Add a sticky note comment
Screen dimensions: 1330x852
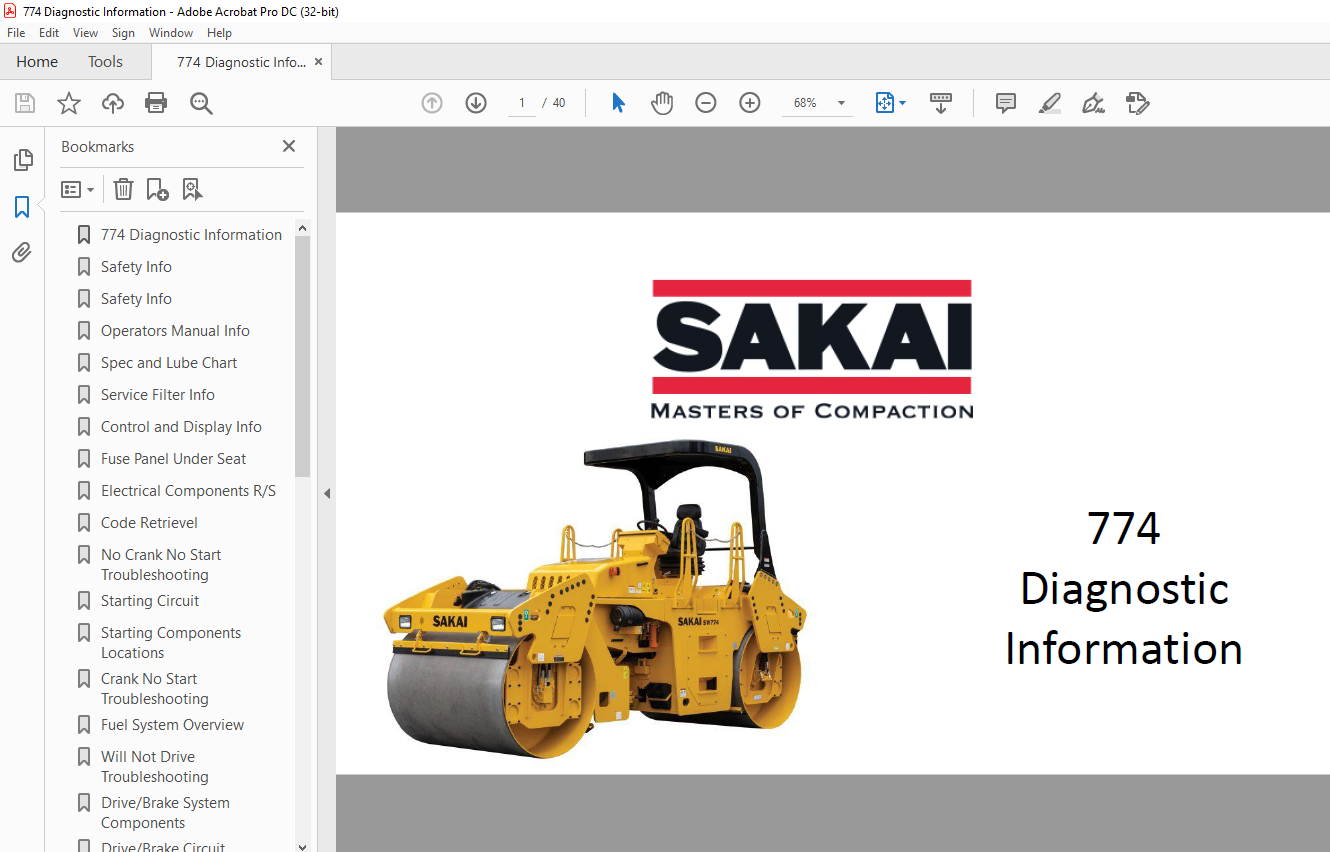click(x=1006, y=103)
